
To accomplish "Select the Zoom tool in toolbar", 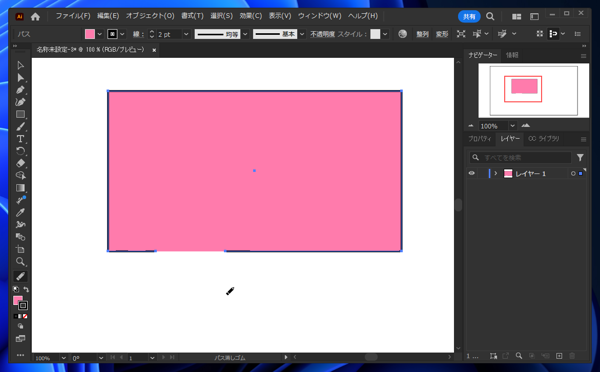I will coord(20,261).
